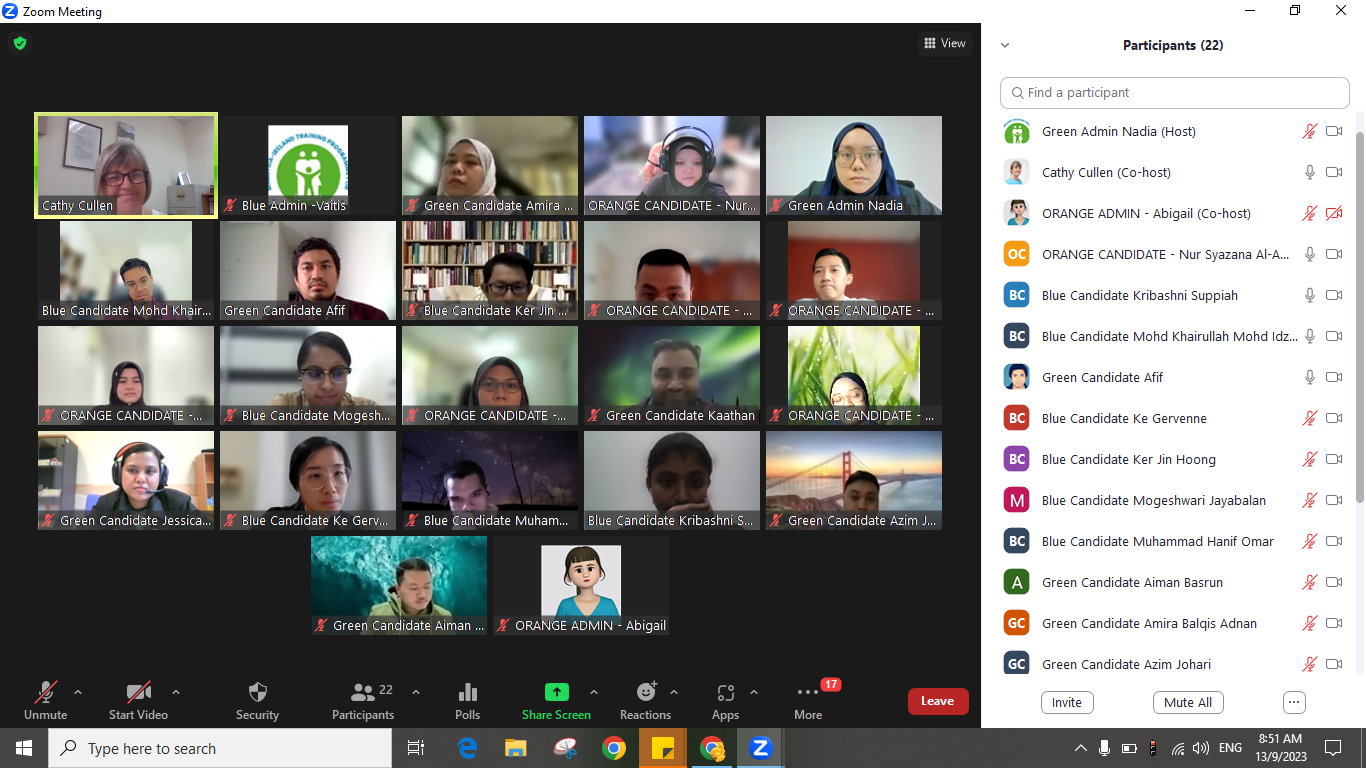The width and height of the screenshot is (1366, 768).
Task: Click the Find a participant search field
Action: [1175, 92]
